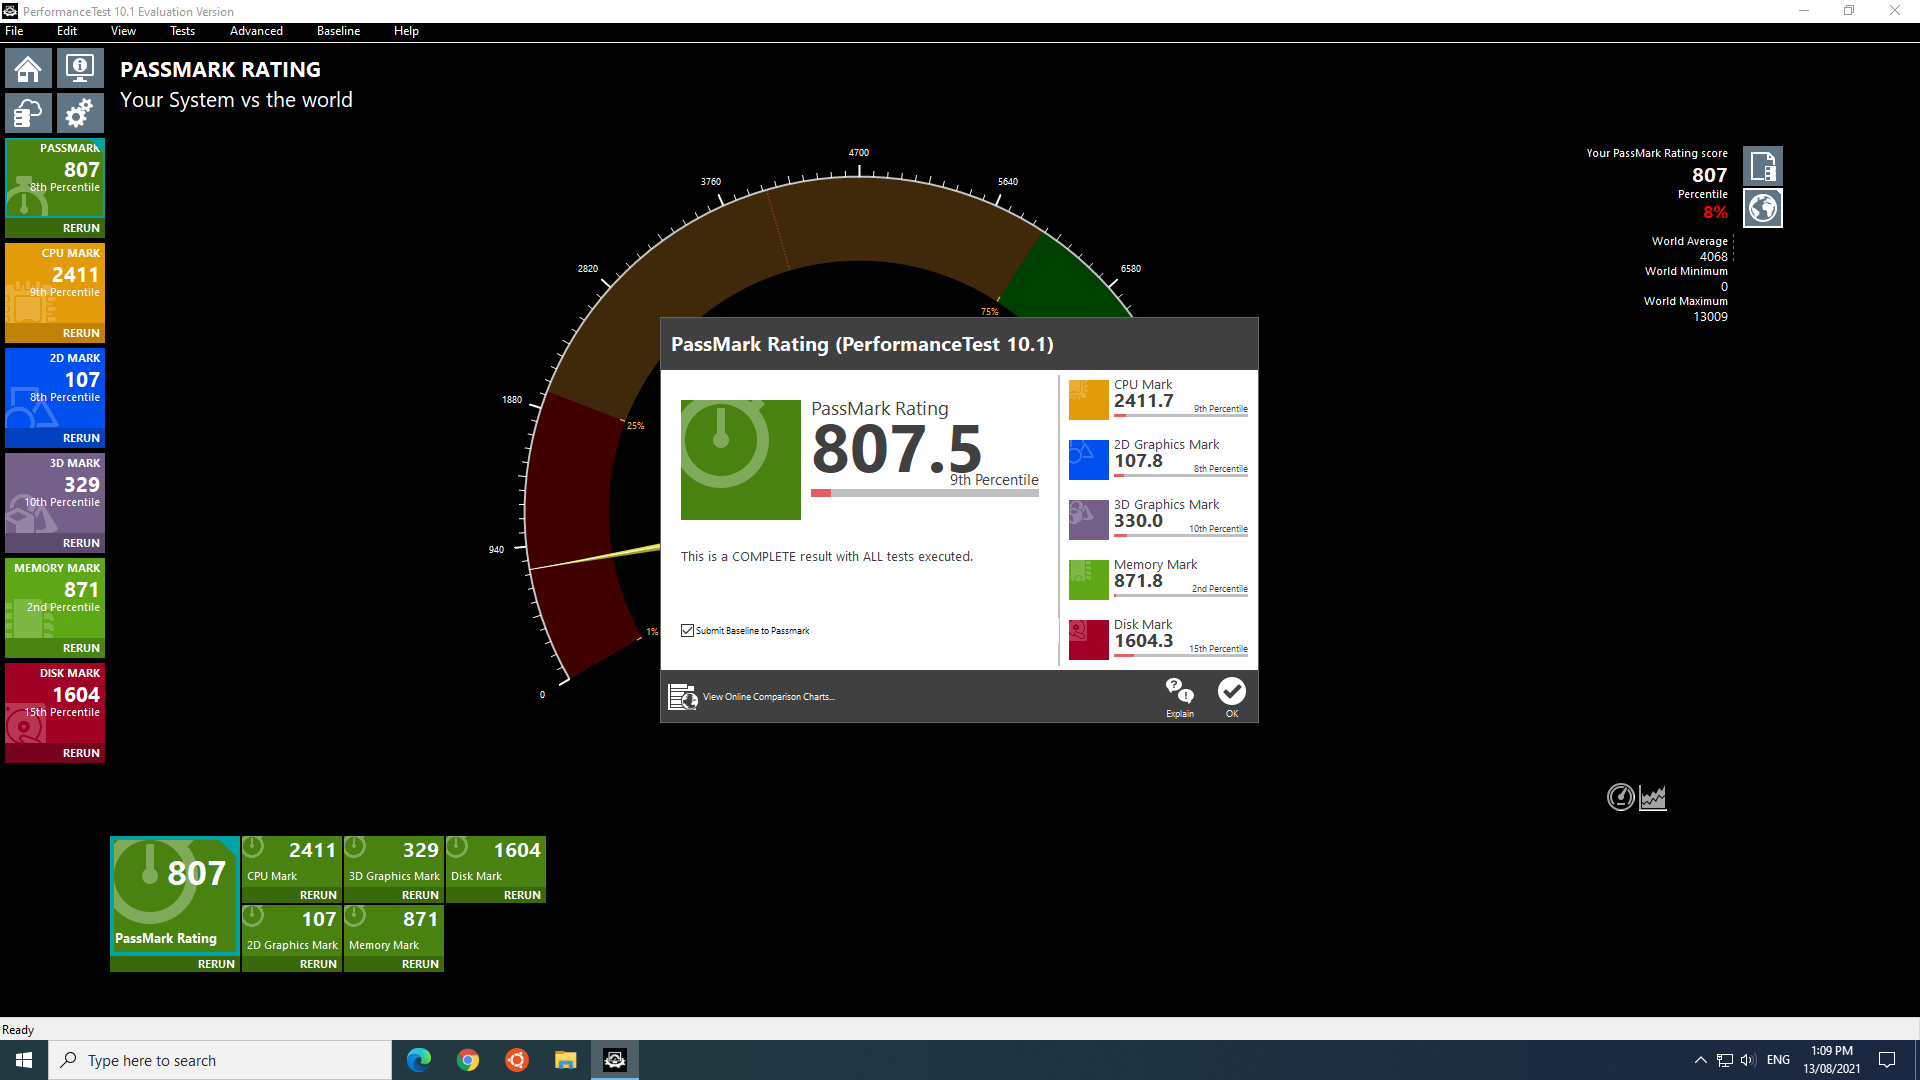The image size is (1920, 1080).
Task: Rerun the PassMark test in sidebar
Action: [81, 228]
